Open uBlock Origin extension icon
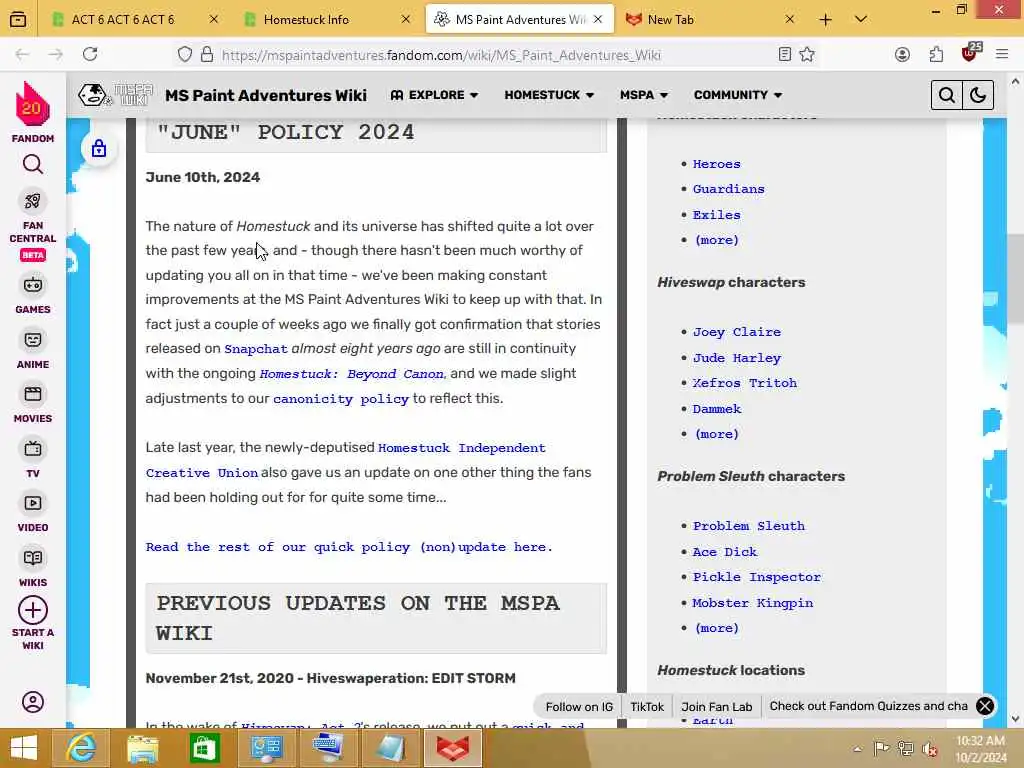This screenshot has width=1024, height=768. coord(970,53)
